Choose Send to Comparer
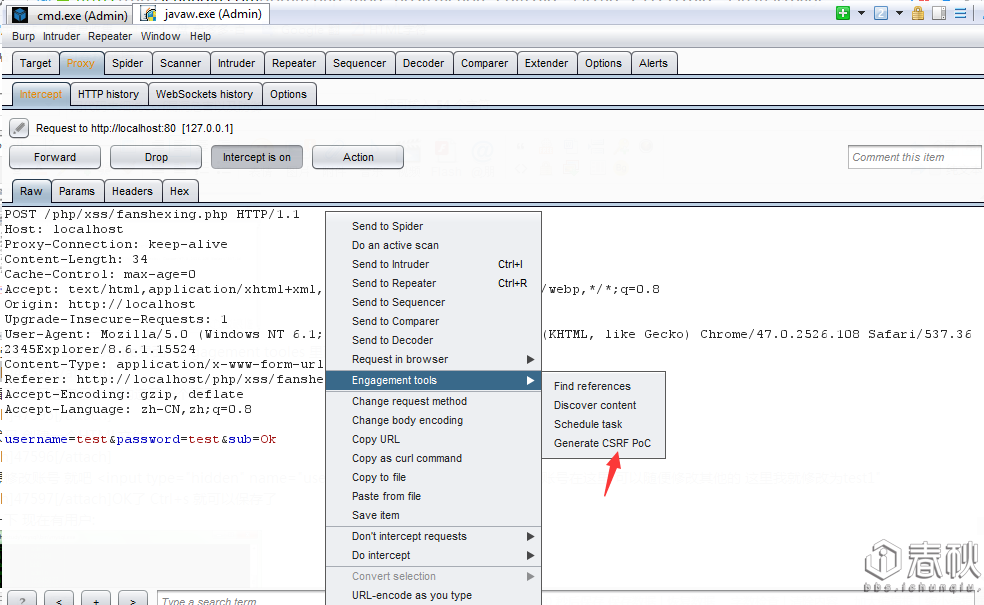 coord(434,321)
